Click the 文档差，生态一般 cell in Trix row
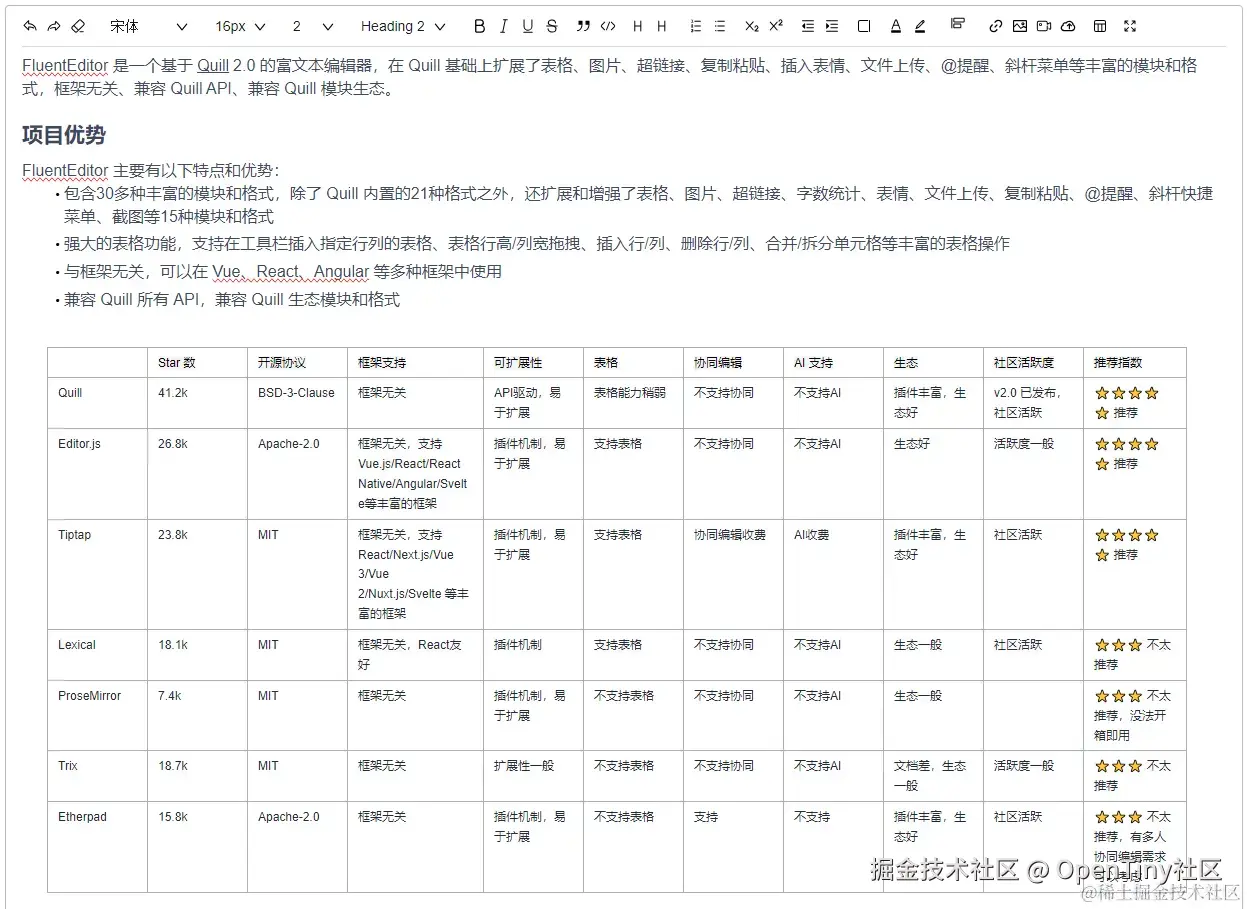 coord(933,776)
